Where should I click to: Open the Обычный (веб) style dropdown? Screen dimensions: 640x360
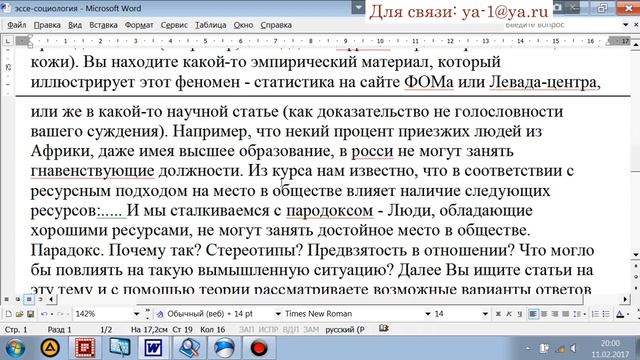point(278,314)
